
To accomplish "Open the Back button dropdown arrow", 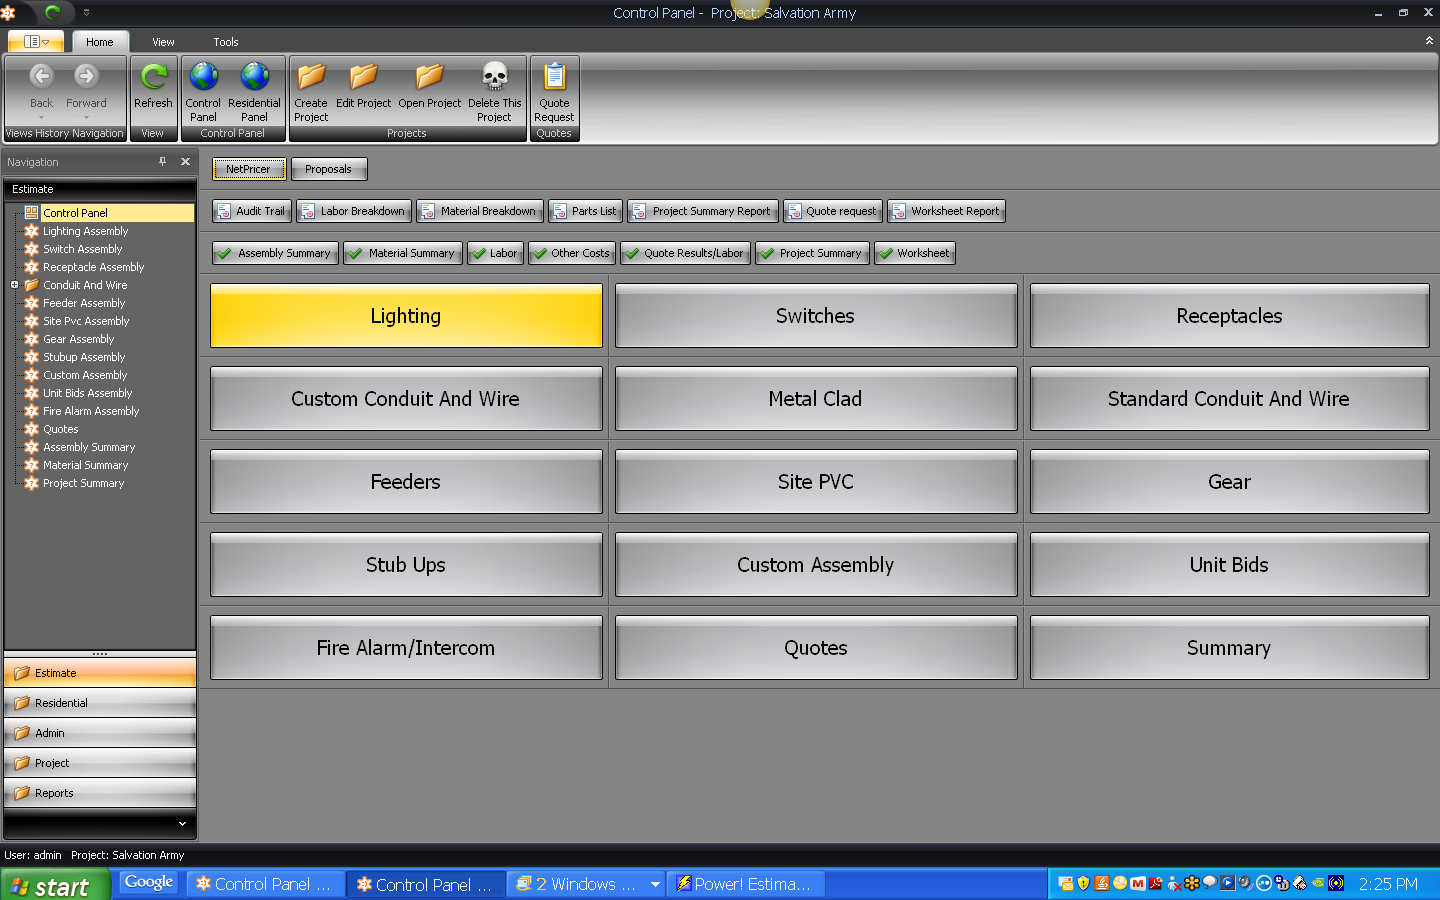I will click(x=40, y=117).
